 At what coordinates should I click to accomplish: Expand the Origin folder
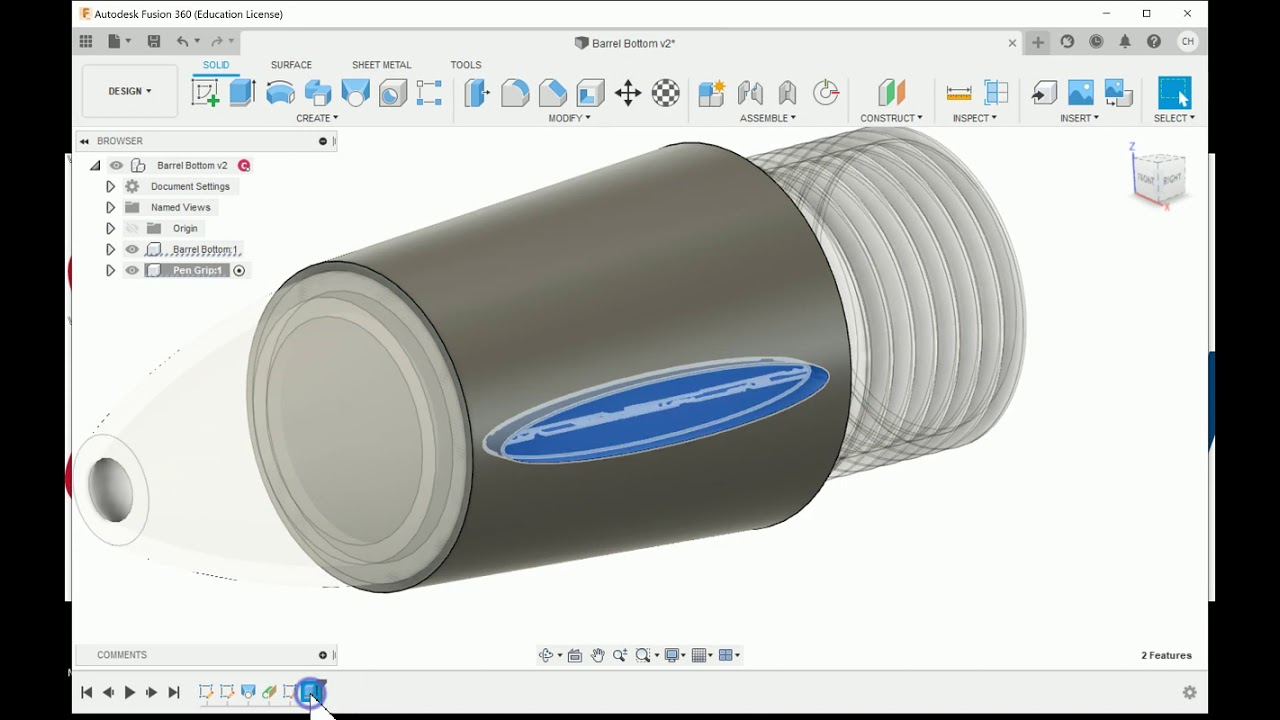[x=110, y=228]
